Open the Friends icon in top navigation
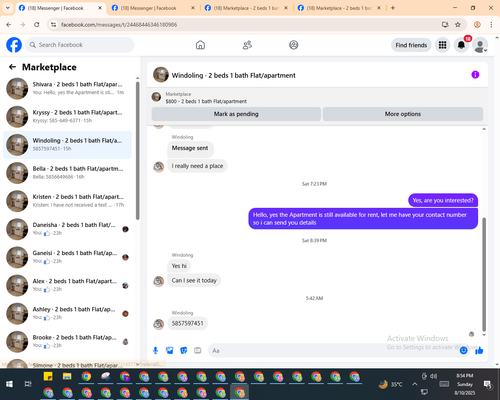This screenshot has height=400, width=500. coord(247,45)
